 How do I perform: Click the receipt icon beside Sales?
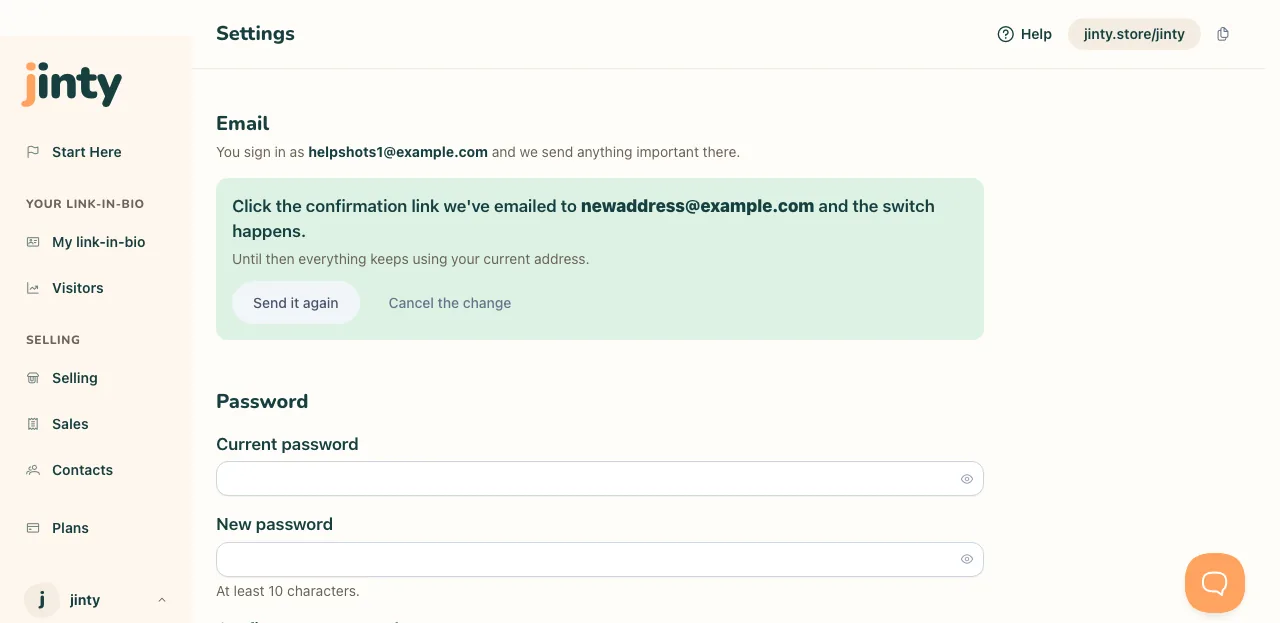click(x=33, y=424)
